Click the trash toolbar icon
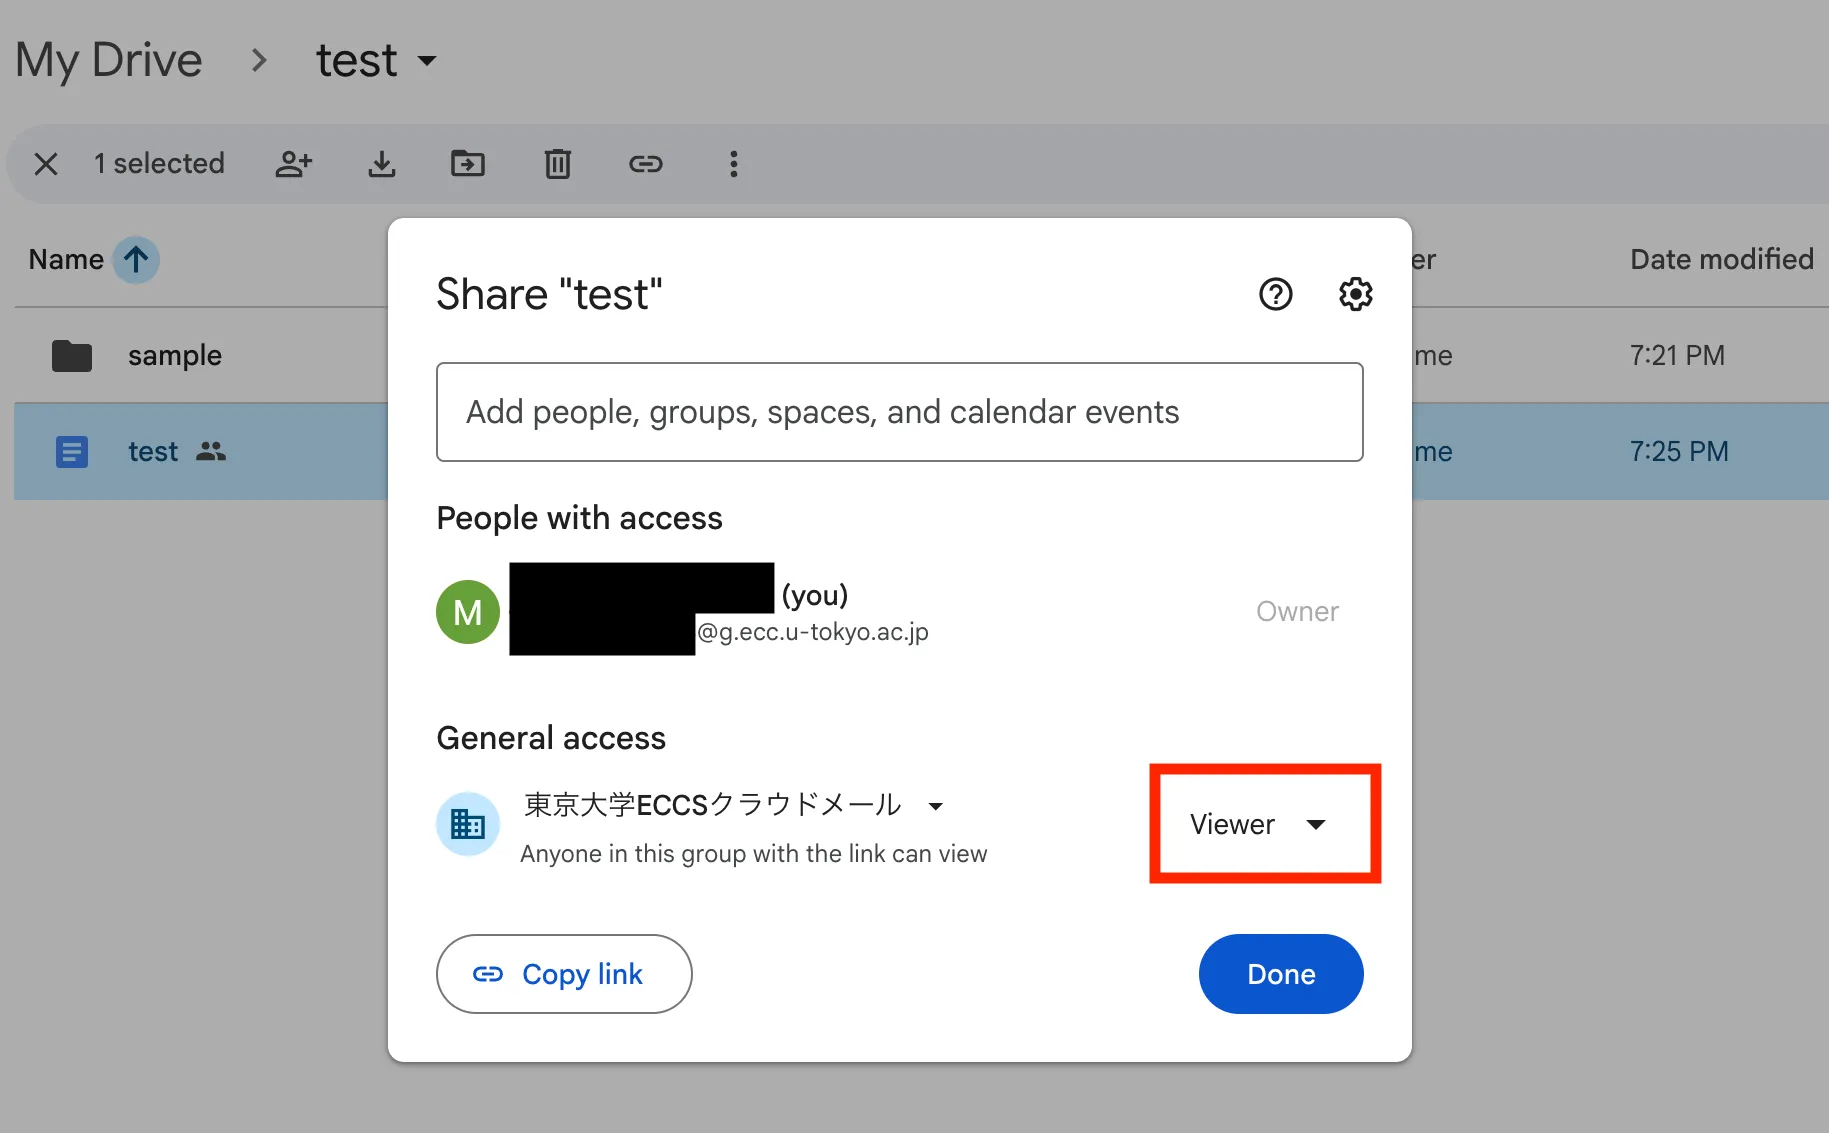Viewport: 1829px width, 1133px height. tap(558, 163)
